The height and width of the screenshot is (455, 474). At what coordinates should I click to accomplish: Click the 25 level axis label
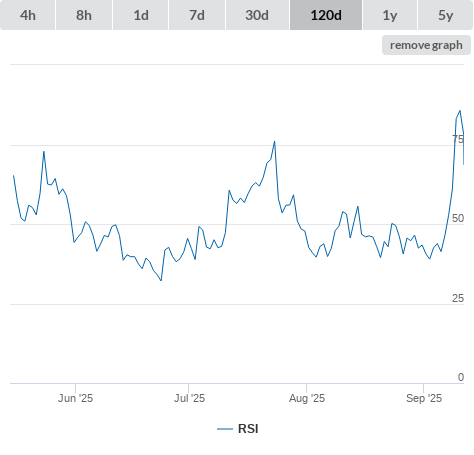(458, 298)
